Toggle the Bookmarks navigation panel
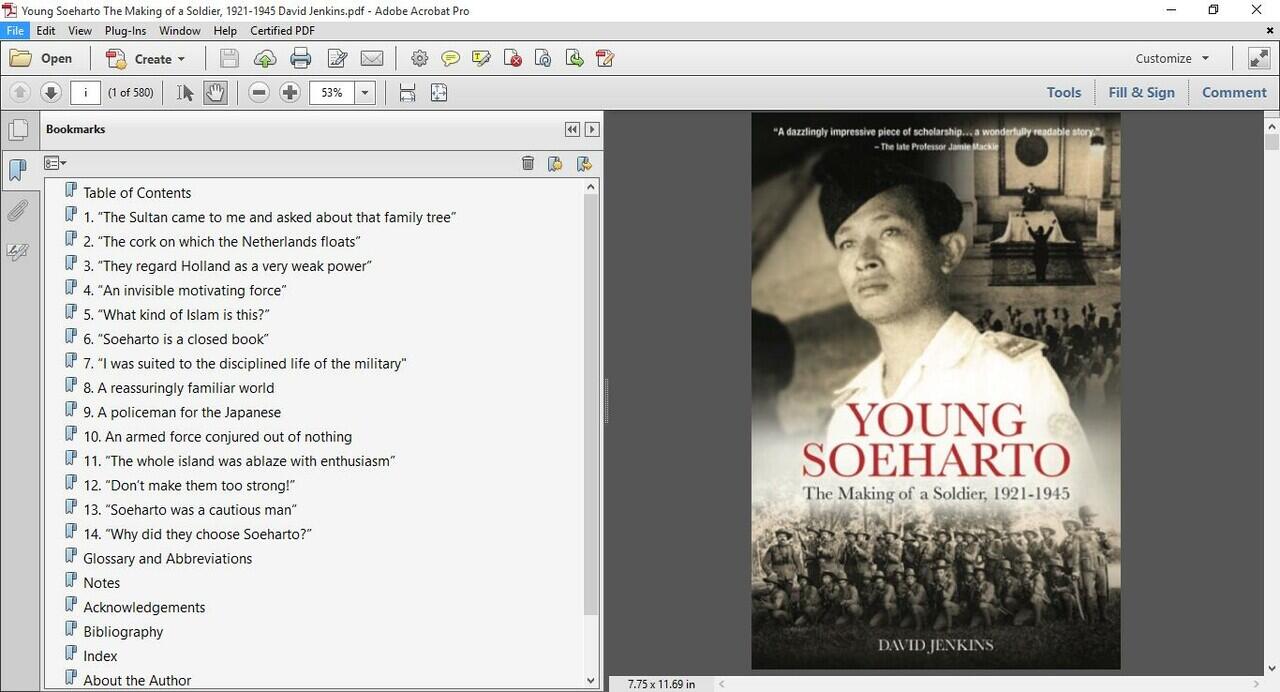Image resolution: width=1280 pixels, height=692 pixels. 18,171
